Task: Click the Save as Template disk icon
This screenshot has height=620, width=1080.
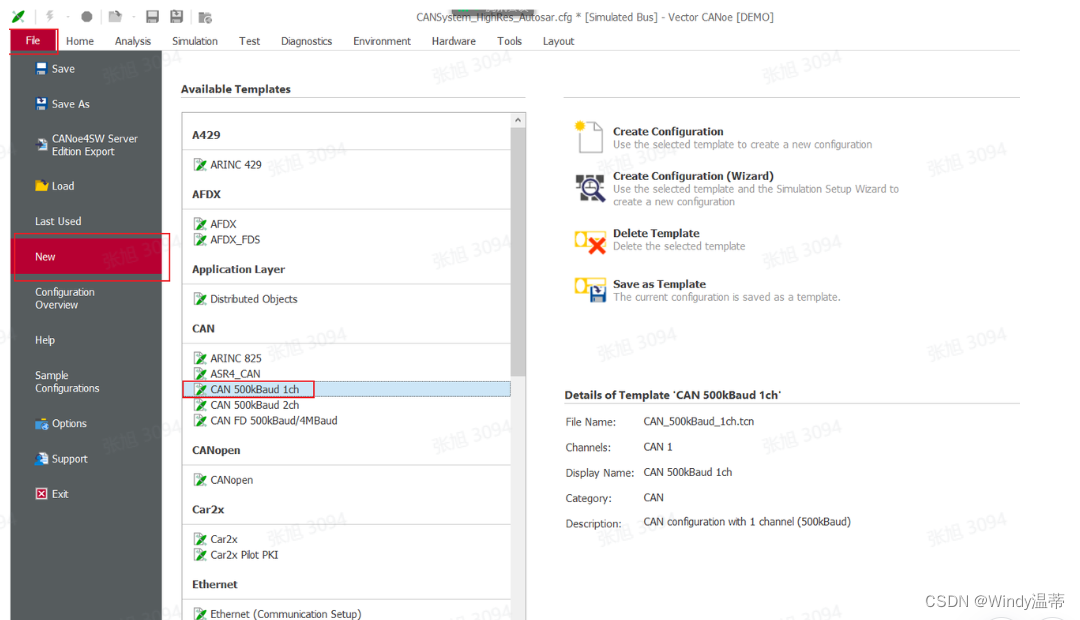Action: click(x=590, y=289)
